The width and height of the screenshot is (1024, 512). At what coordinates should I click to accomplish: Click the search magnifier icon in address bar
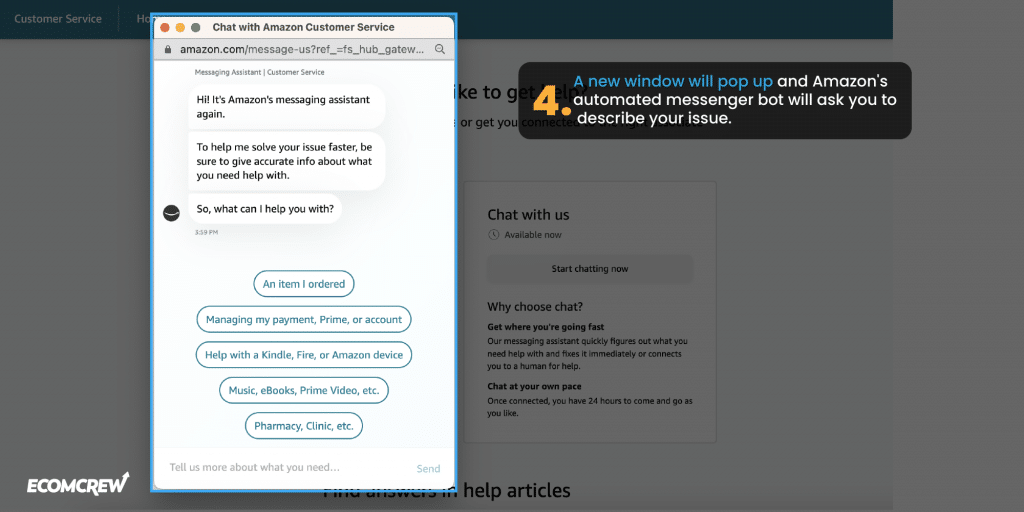pyautogui.click(x=440, y=49)
